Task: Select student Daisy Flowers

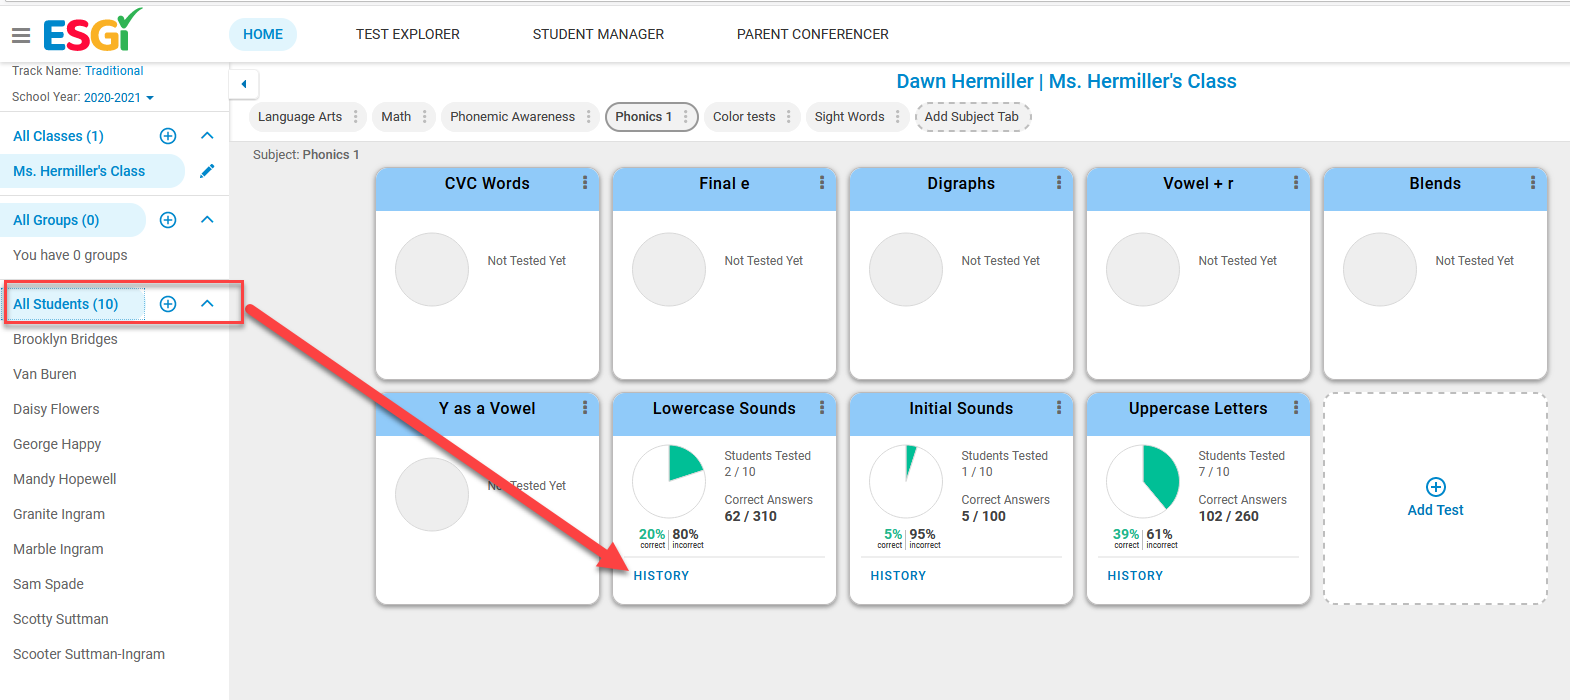Action: click(56, 409)
